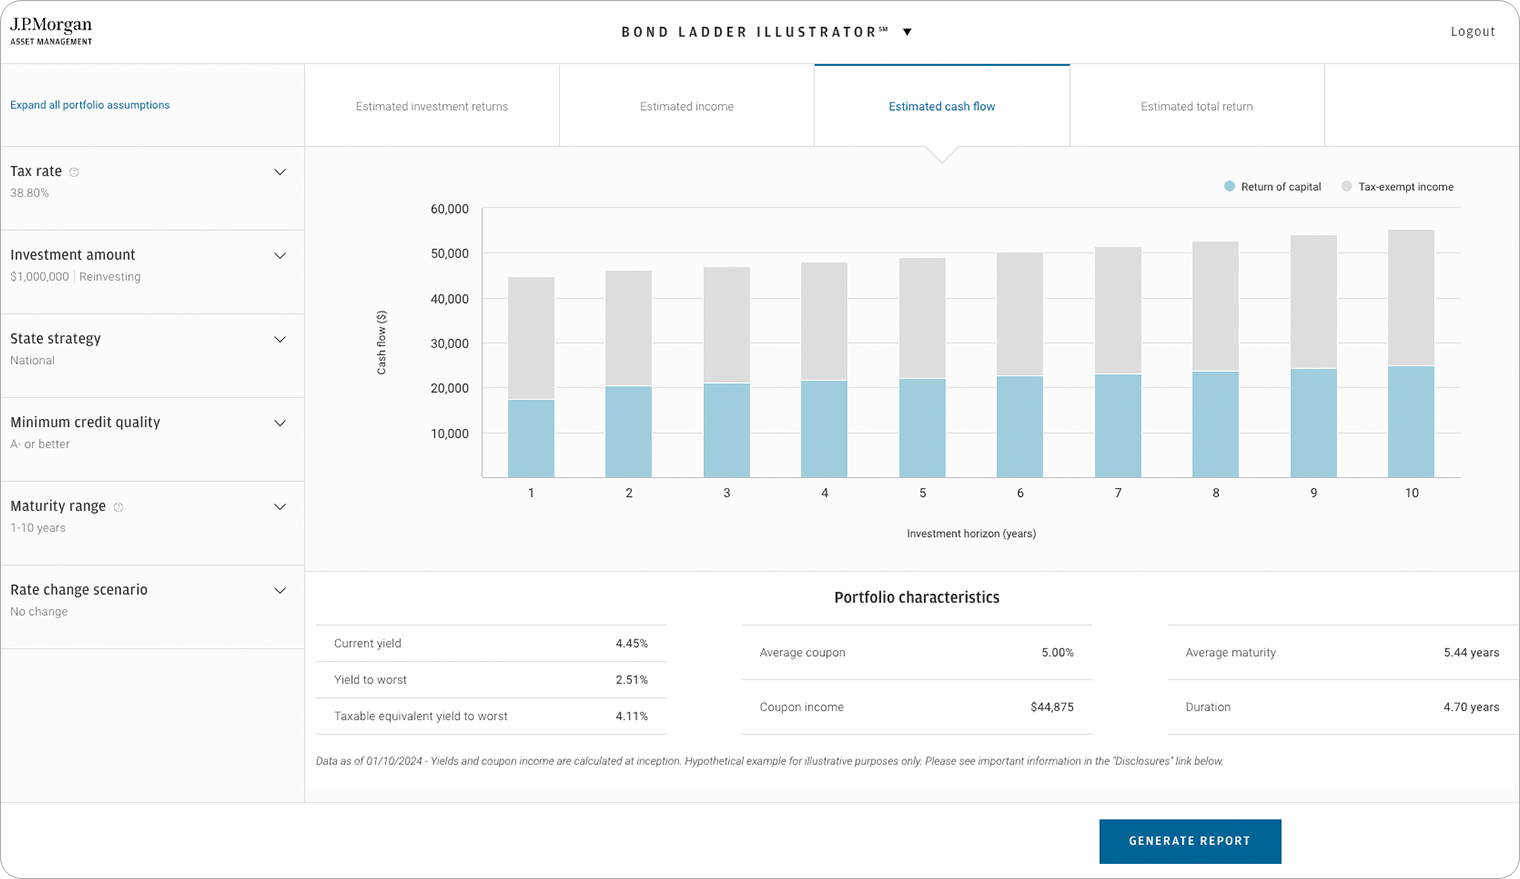Click the Duration 4.70 years value

coord(1471,707)
